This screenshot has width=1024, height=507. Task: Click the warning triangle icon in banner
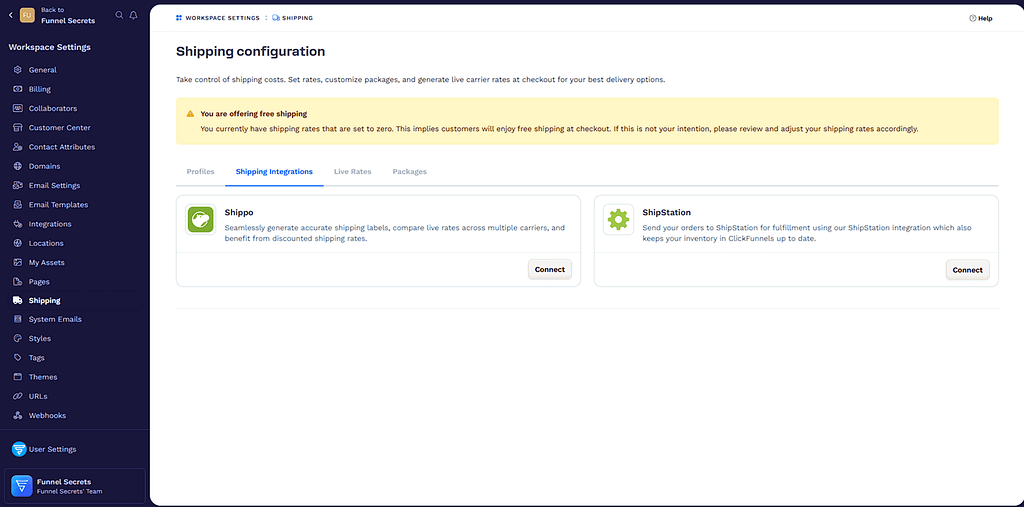(190, 114)
